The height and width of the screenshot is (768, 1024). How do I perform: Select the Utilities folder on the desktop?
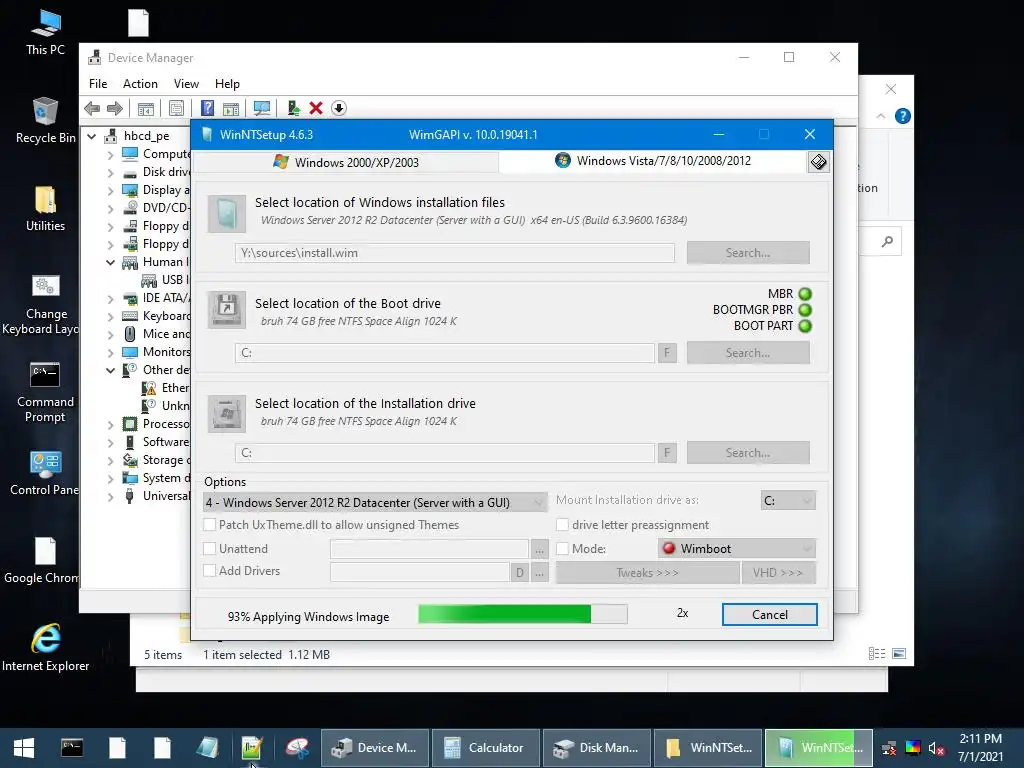46,209
